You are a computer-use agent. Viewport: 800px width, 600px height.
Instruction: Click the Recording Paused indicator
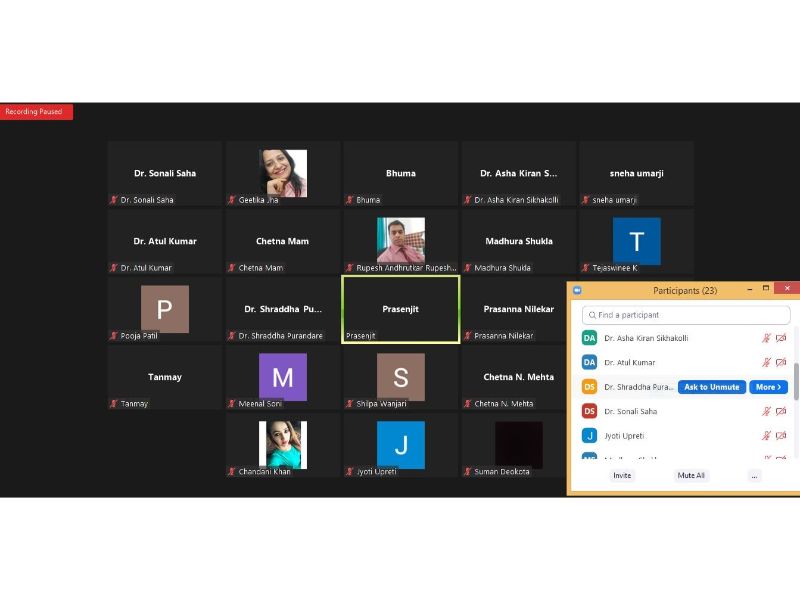36,112
